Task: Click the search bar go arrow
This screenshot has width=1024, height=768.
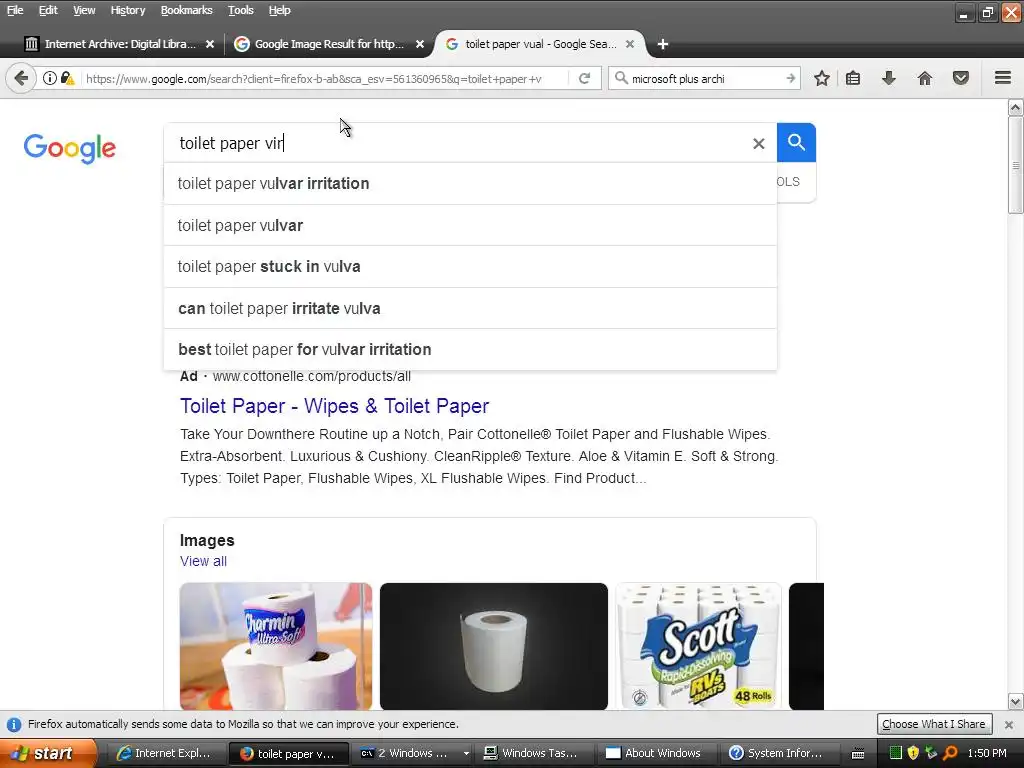Action: click(x=790, y=78)
